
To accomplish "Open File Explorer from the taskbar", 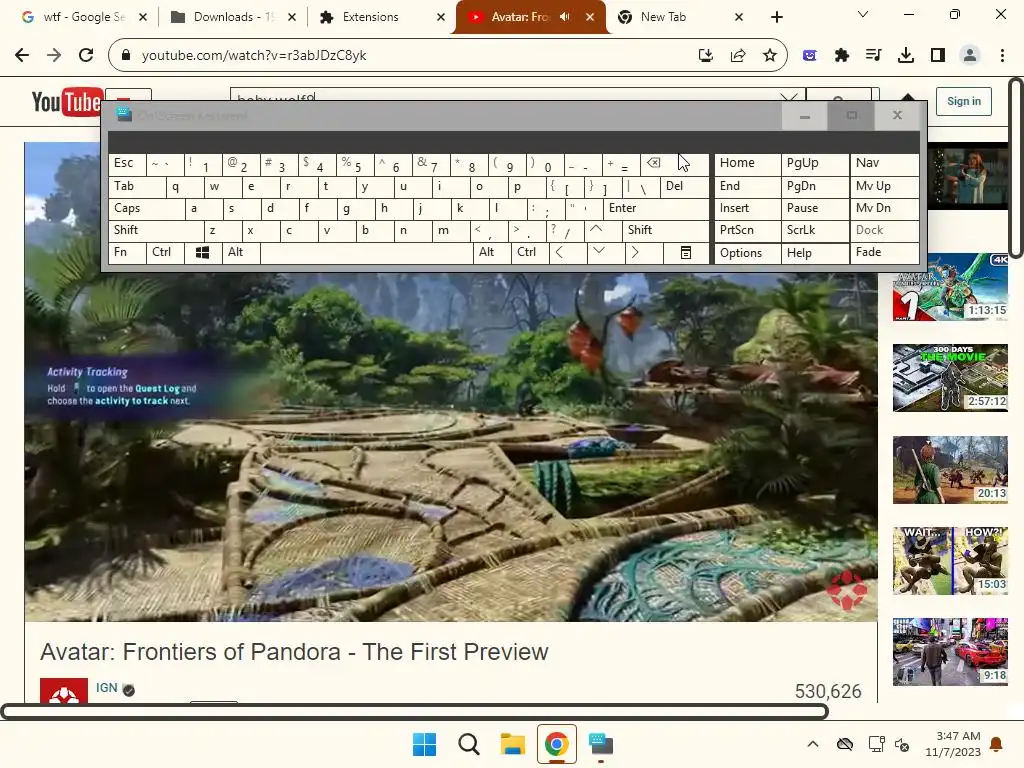I will pos(513,744).
